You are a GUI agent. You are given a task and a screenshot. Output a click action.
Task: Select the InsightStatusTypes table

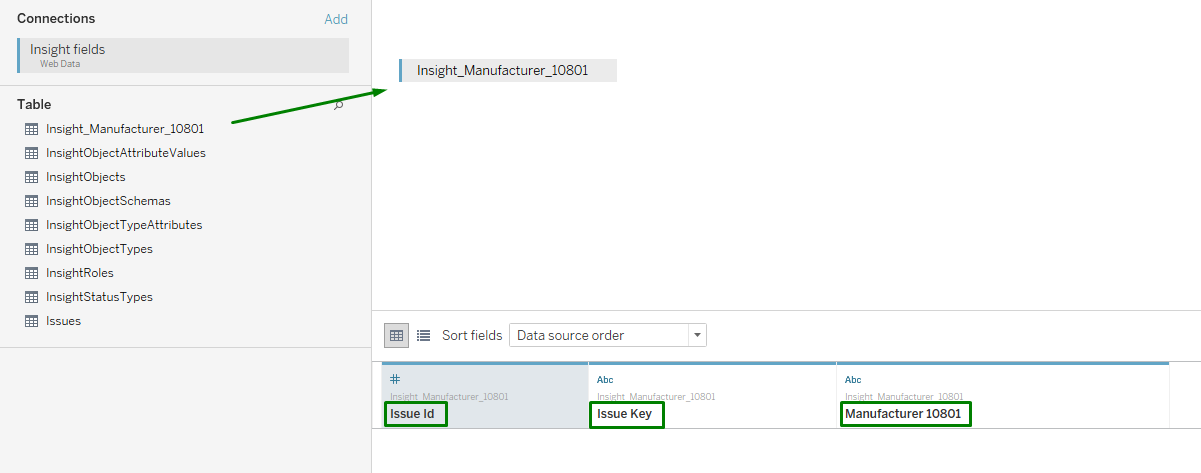pyautogui.click(x=99, y=297)
